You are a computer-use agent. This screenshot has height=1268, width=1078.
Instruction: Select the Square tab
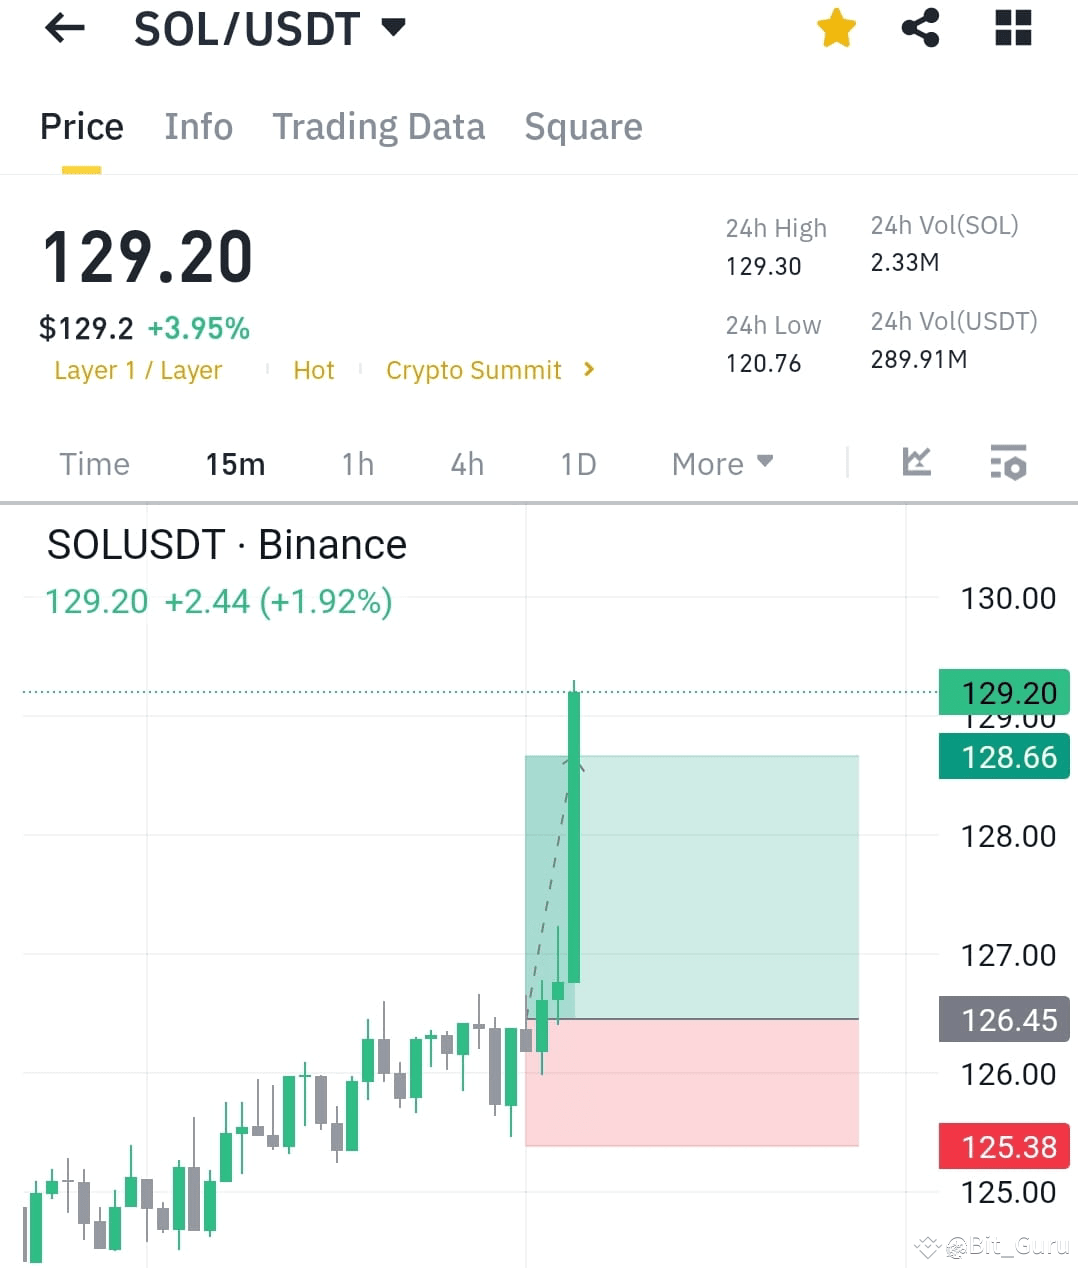(583, 127)
